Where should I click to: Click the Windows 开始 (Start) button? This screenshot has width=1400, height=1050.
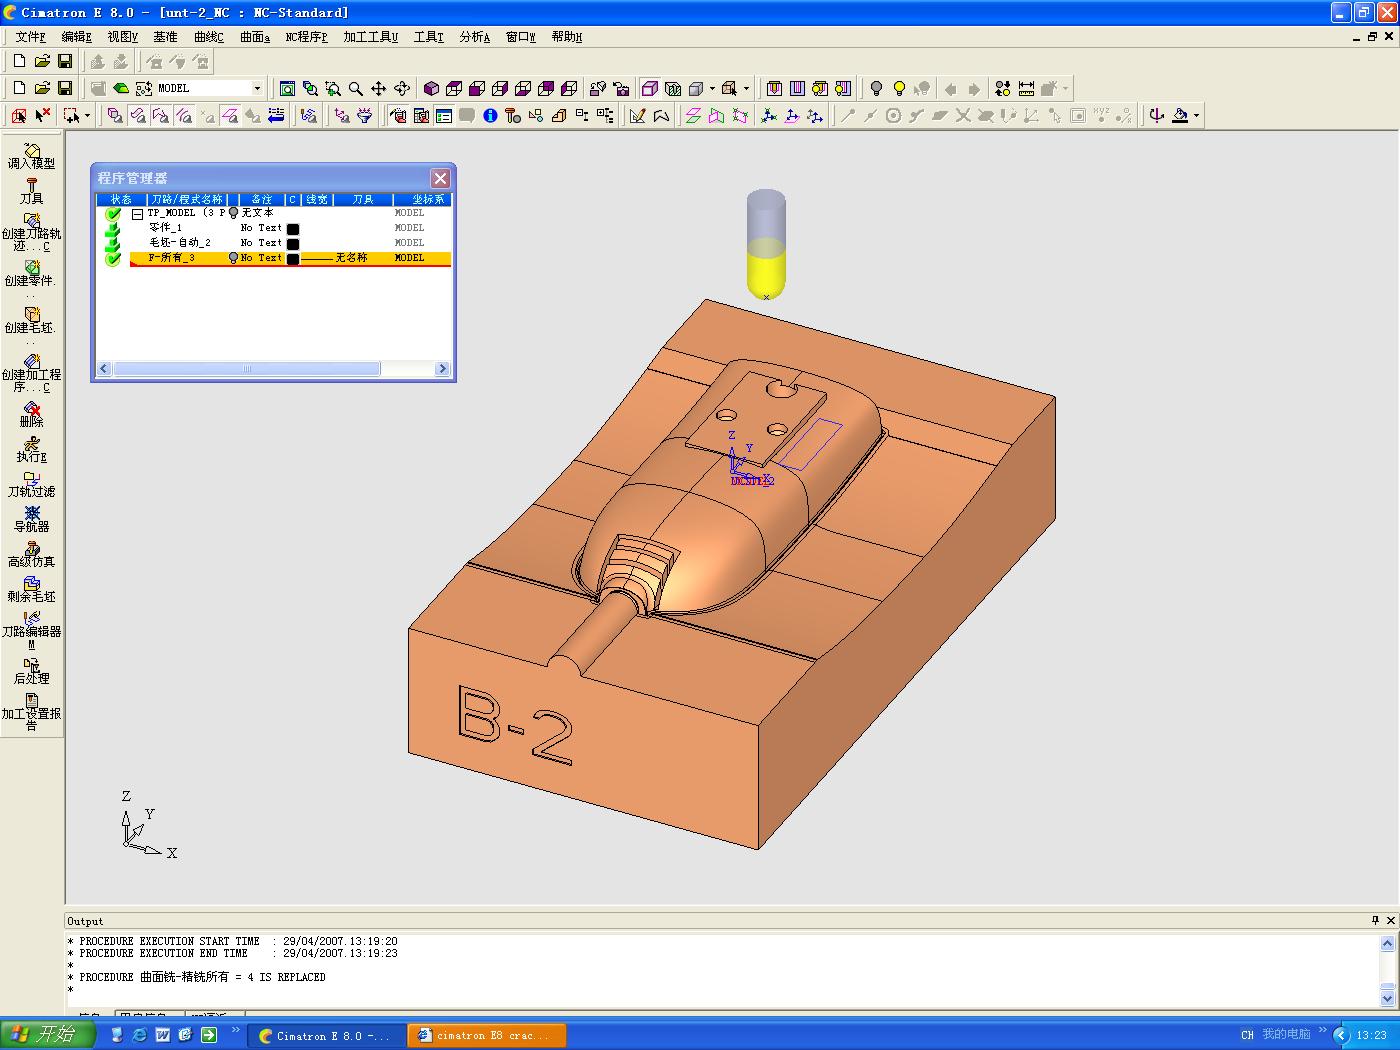[x=48, y=1035]
